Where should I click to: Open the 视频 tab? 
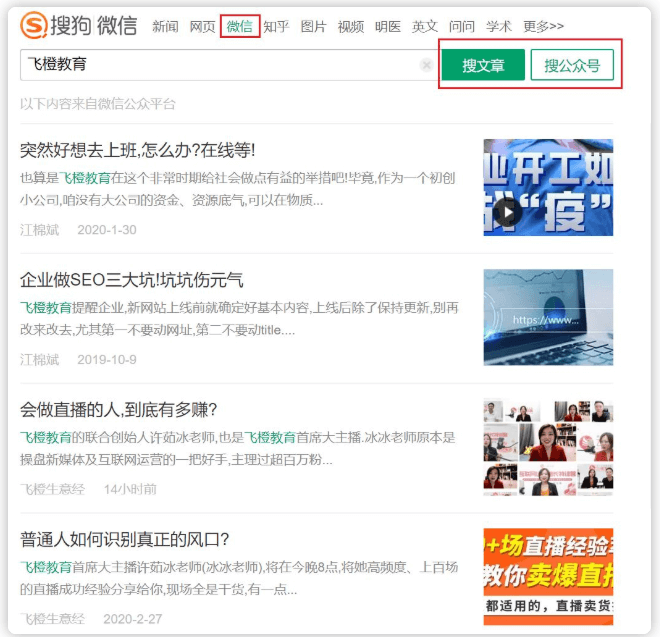click(351, 27)
